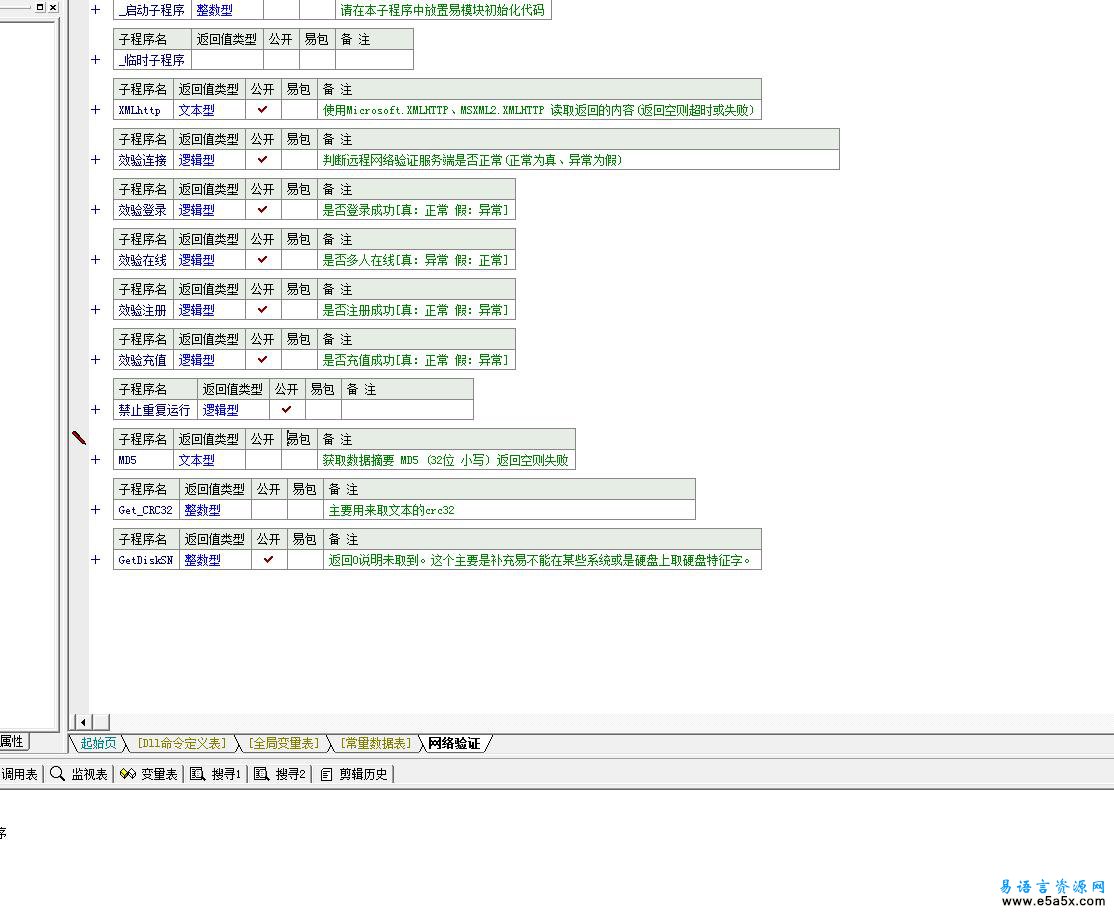Select the 属性 panel tab

12,741
